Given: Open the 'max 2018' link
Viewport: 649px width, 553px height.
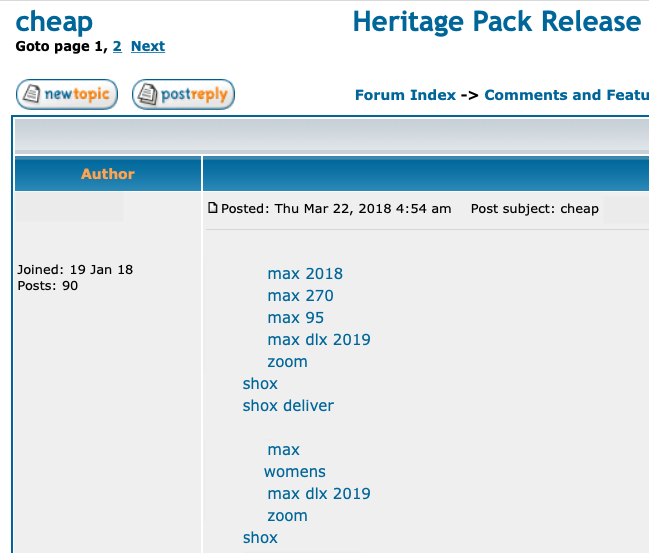Looking at the screenshot, I should tap(305, 273).
